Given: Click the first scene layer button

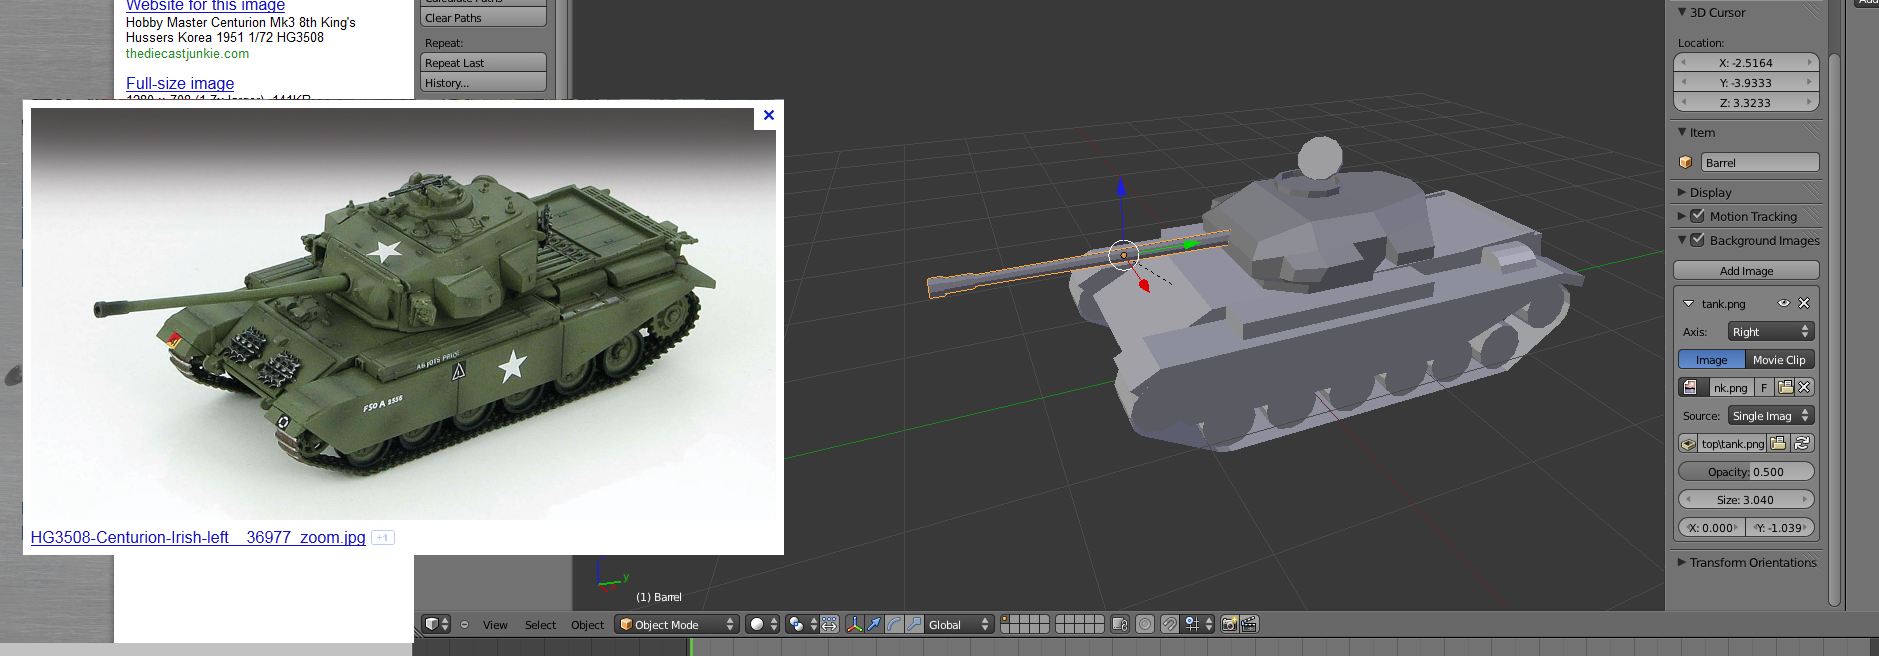Looking at the screenshot, I should (x=1005, y=620).
